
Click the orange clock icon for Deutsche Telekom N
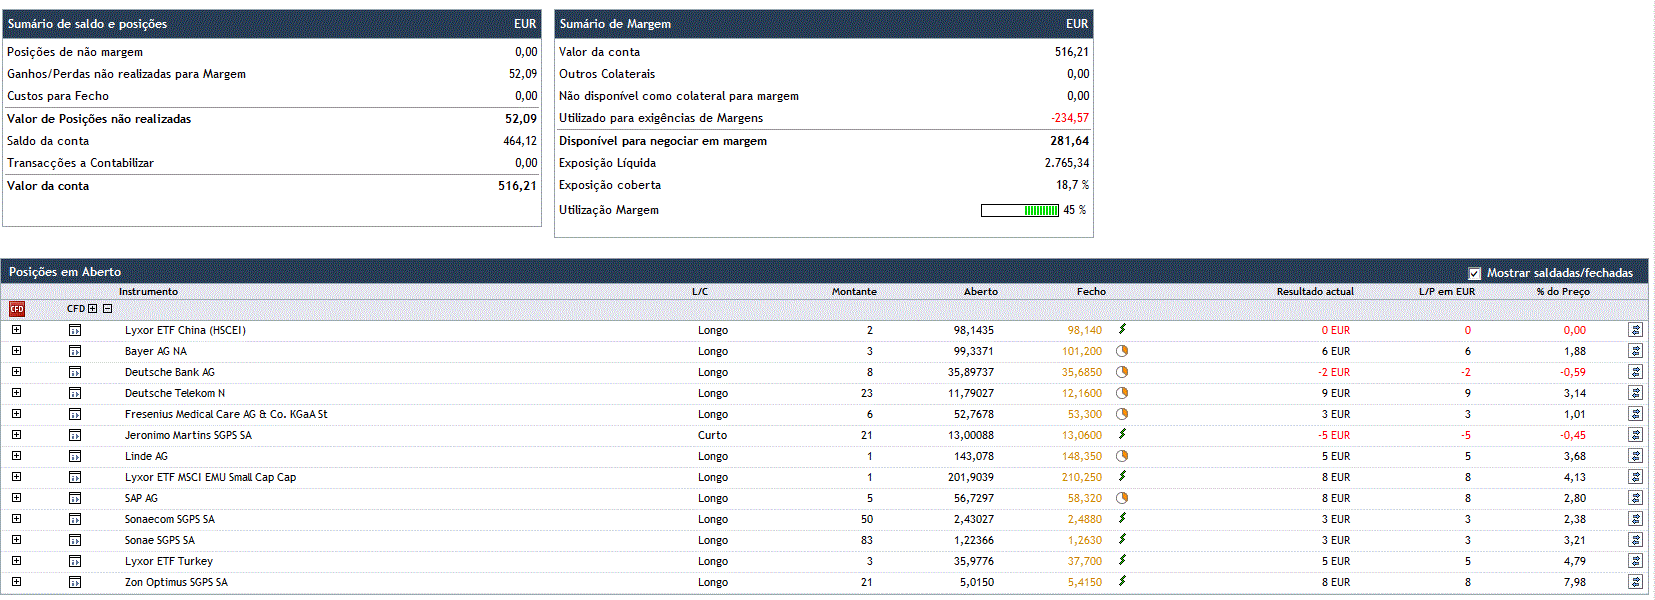pyautogui.click(x=1122, y=393)
